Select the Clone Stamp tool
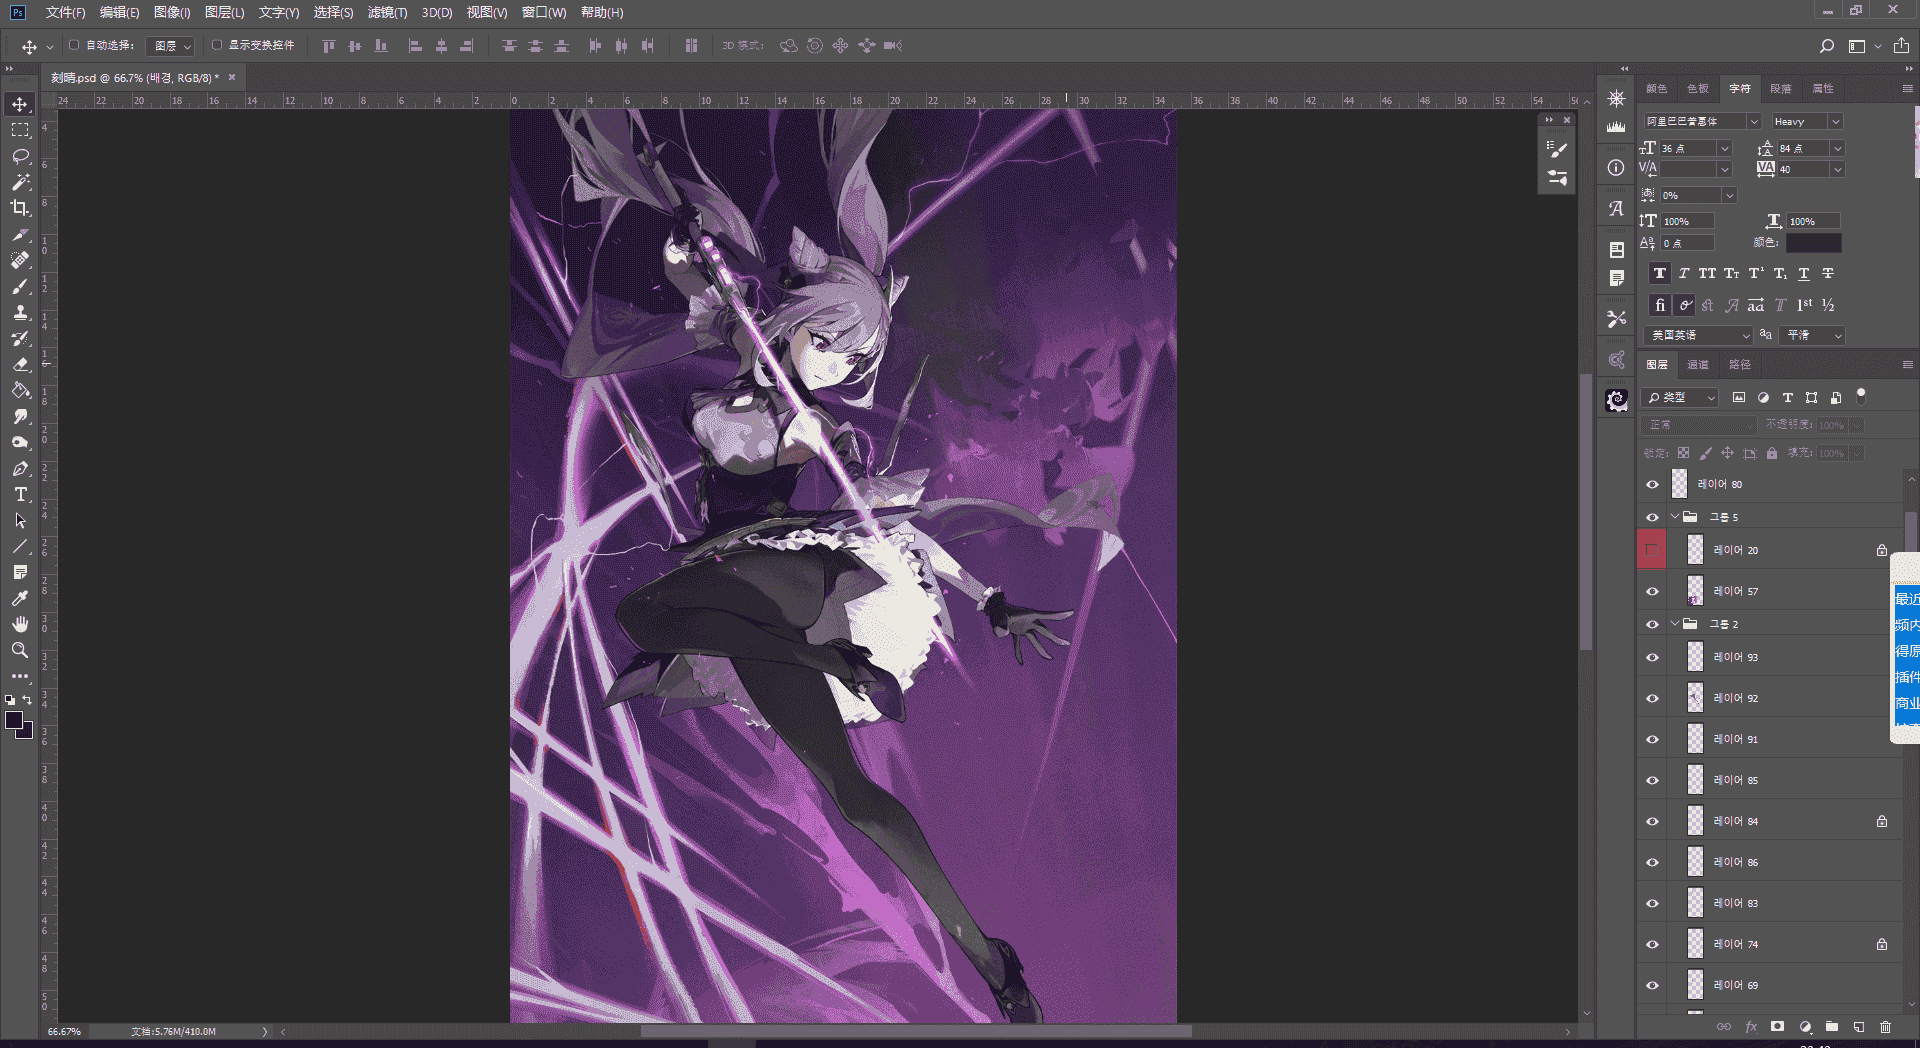The width and height of the screenshot is (1920, 1048). tap(20, 313)
